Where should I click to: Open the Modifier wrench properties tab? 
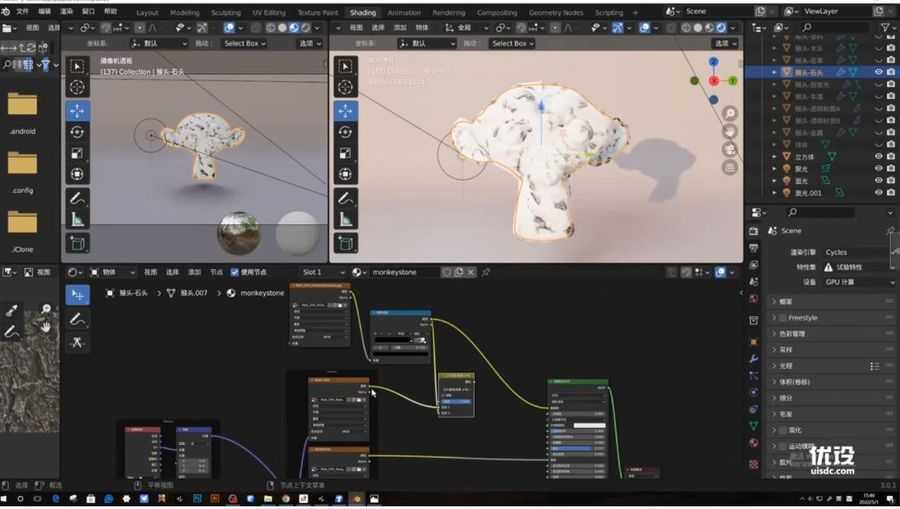[x=754, y=359]
